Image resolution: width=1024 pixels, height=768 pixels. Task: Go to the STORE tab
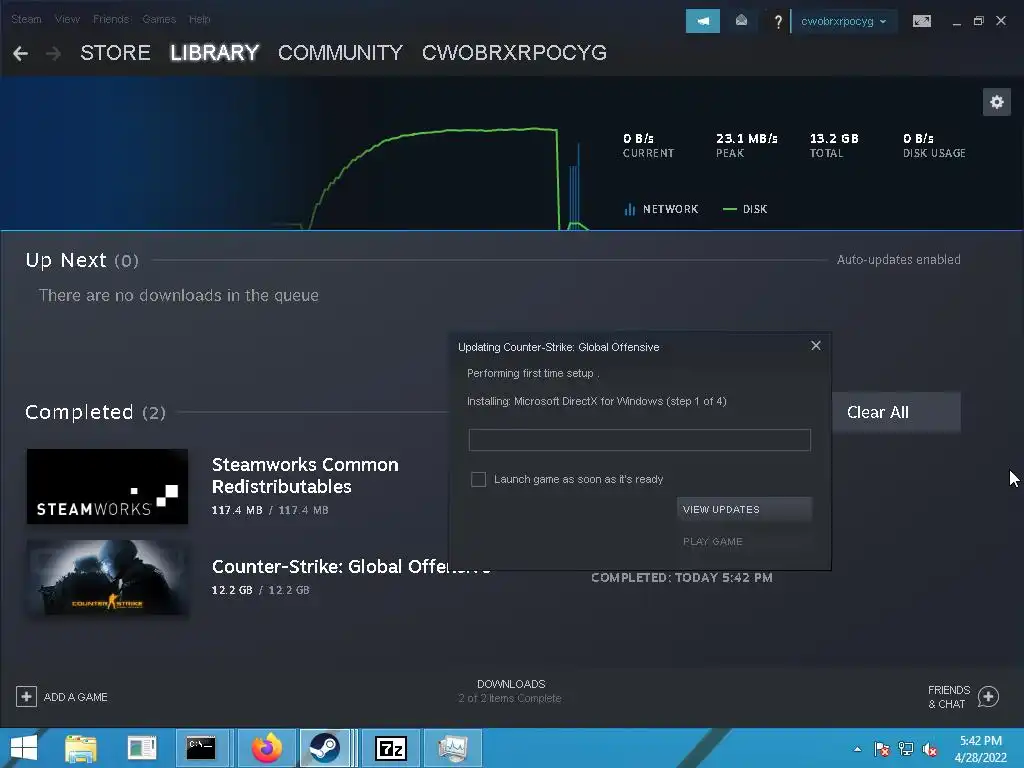click(x=116, y=53)
